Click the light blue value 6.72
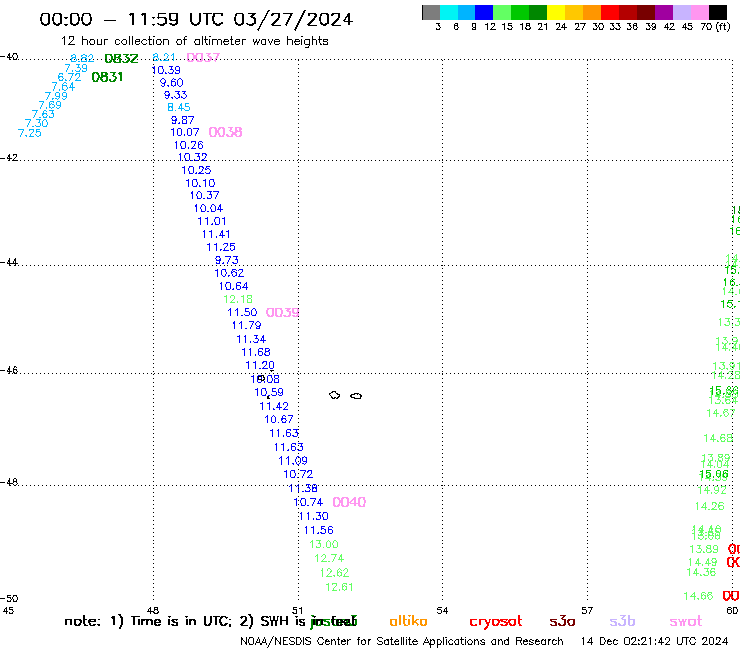The width and height of the screenshot is (740, 650). coord(69,77)
